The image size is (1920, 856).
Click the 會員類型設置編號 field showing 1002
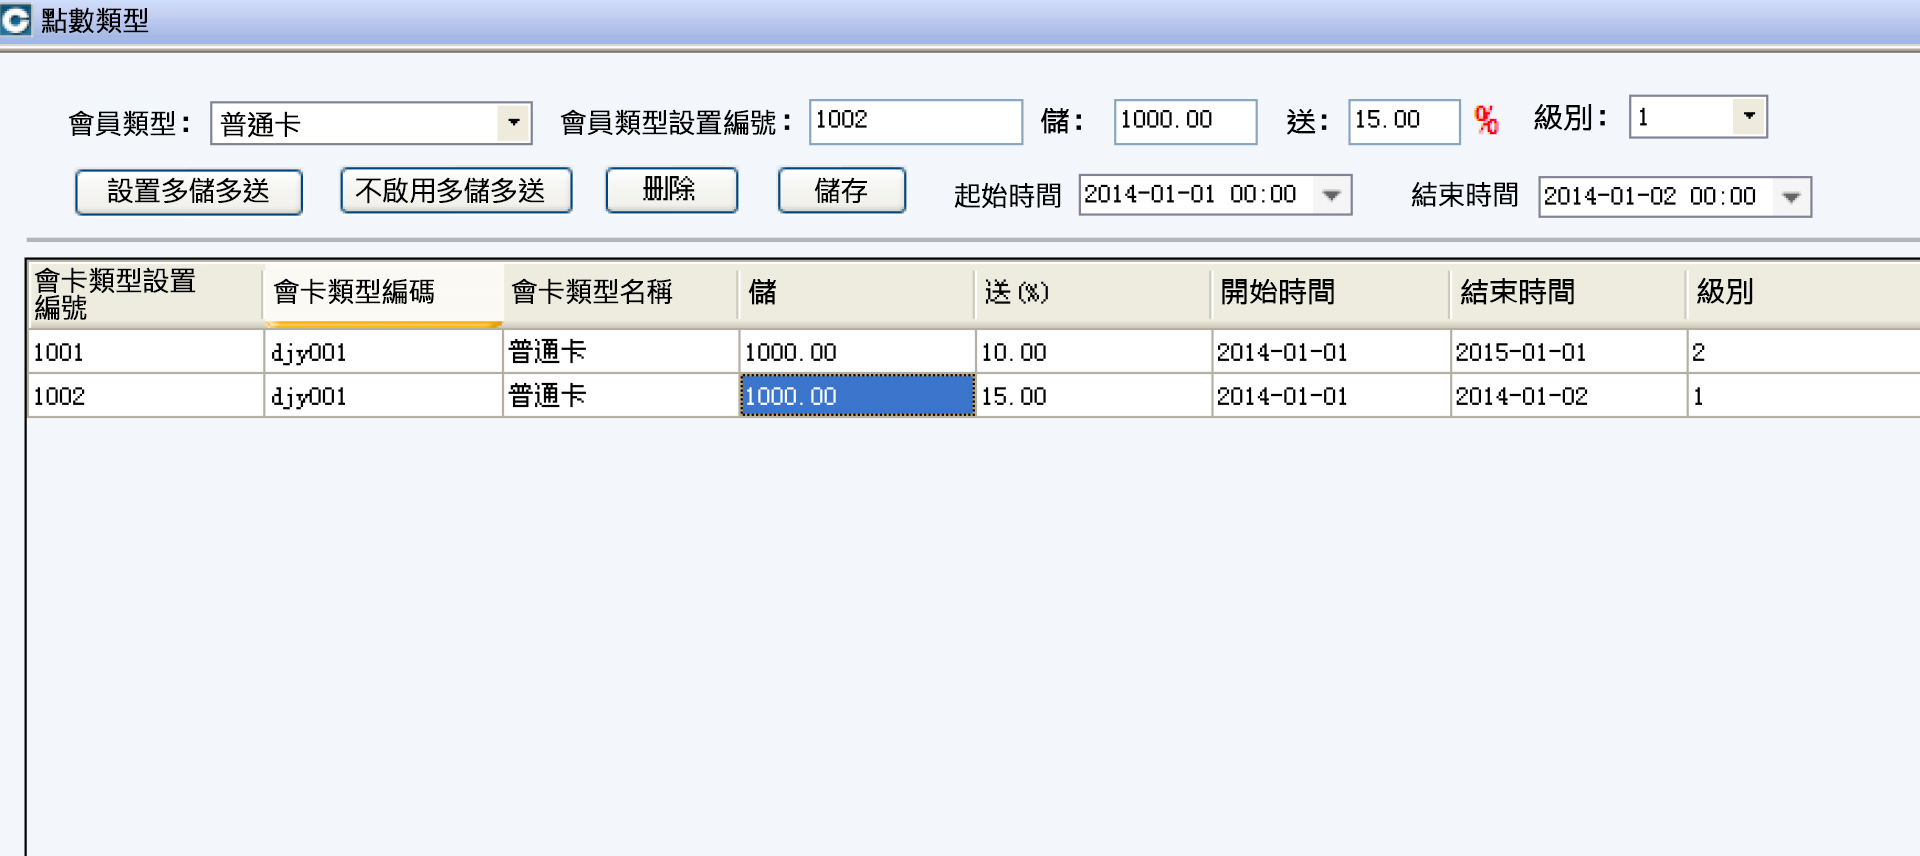tap(915, 122)
